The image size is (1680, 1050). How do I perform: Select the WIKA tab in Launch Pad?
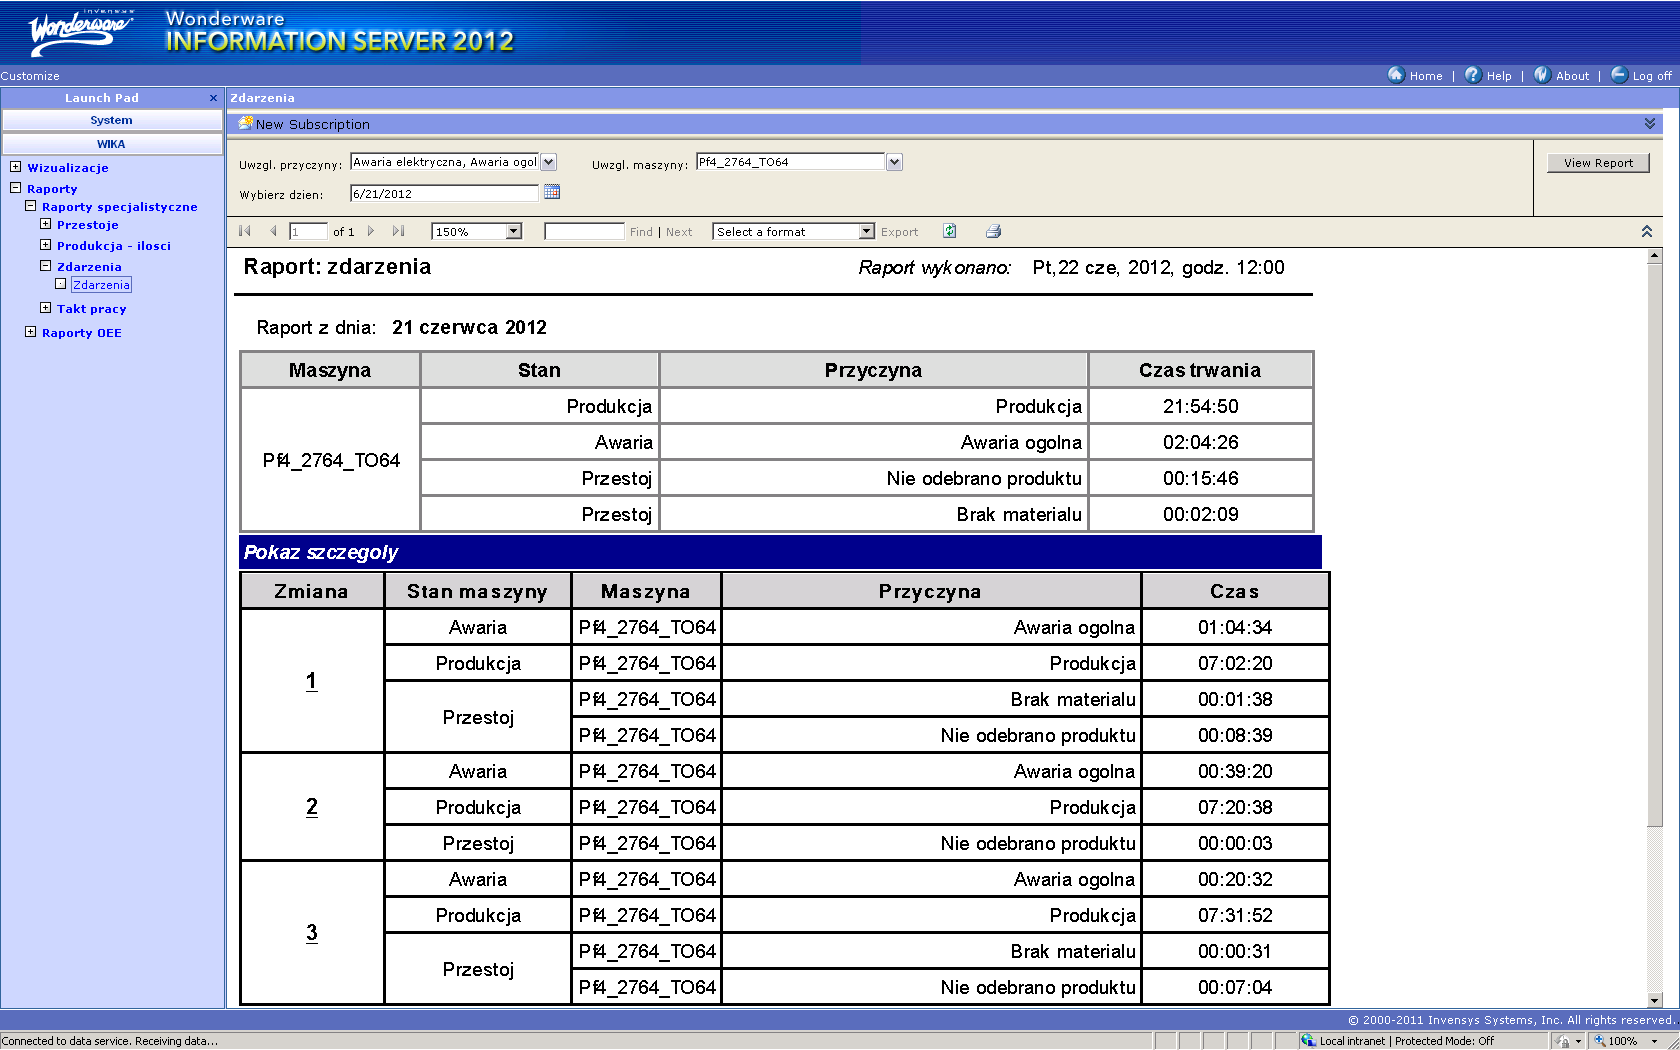coord(112,144)
